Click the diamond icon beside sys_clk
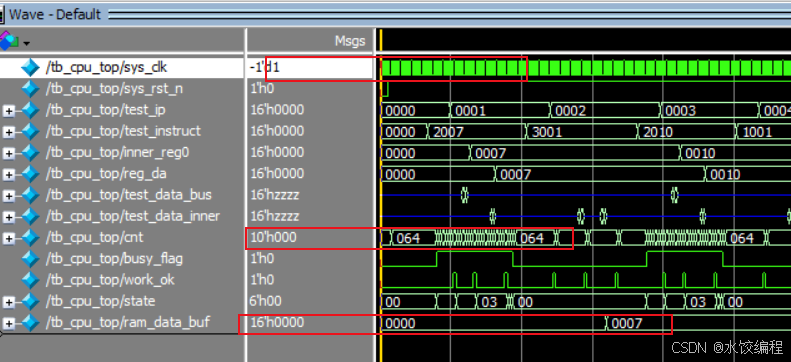 30,68
